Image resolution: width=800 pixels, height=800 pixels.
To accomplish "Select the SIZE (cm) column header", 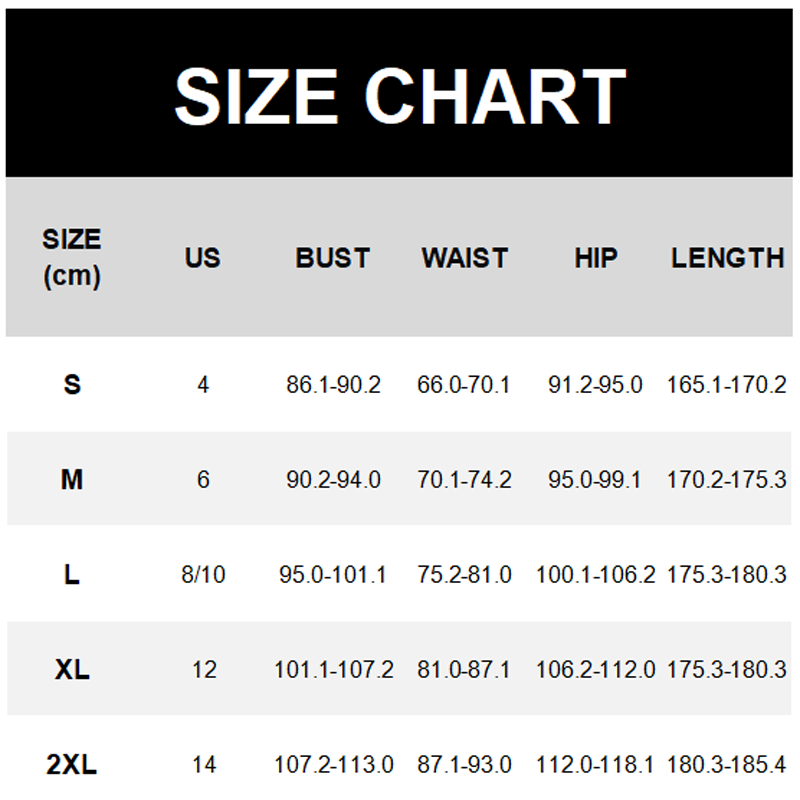I will (x=72, y=257).
